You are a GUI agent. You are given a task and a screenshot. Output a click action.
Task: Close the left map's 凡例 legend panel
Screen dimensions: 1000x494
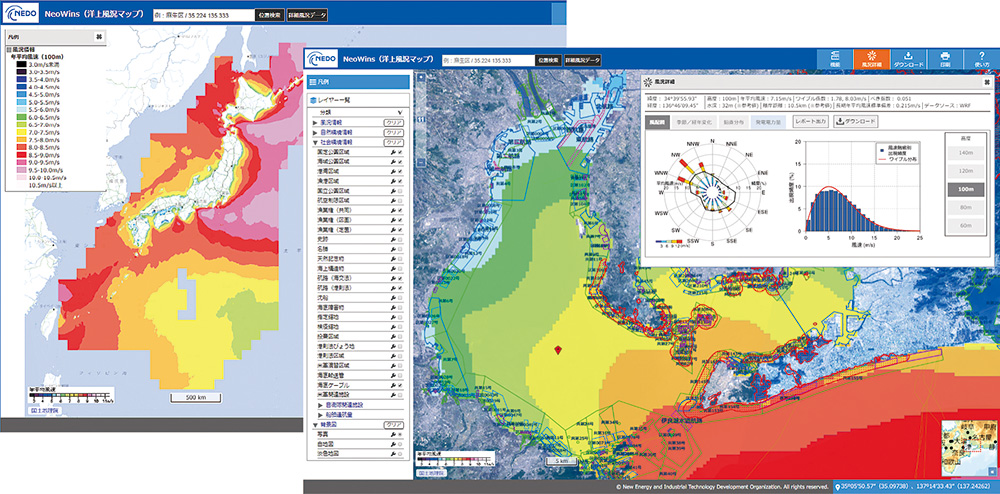click(x=98, y=36)
